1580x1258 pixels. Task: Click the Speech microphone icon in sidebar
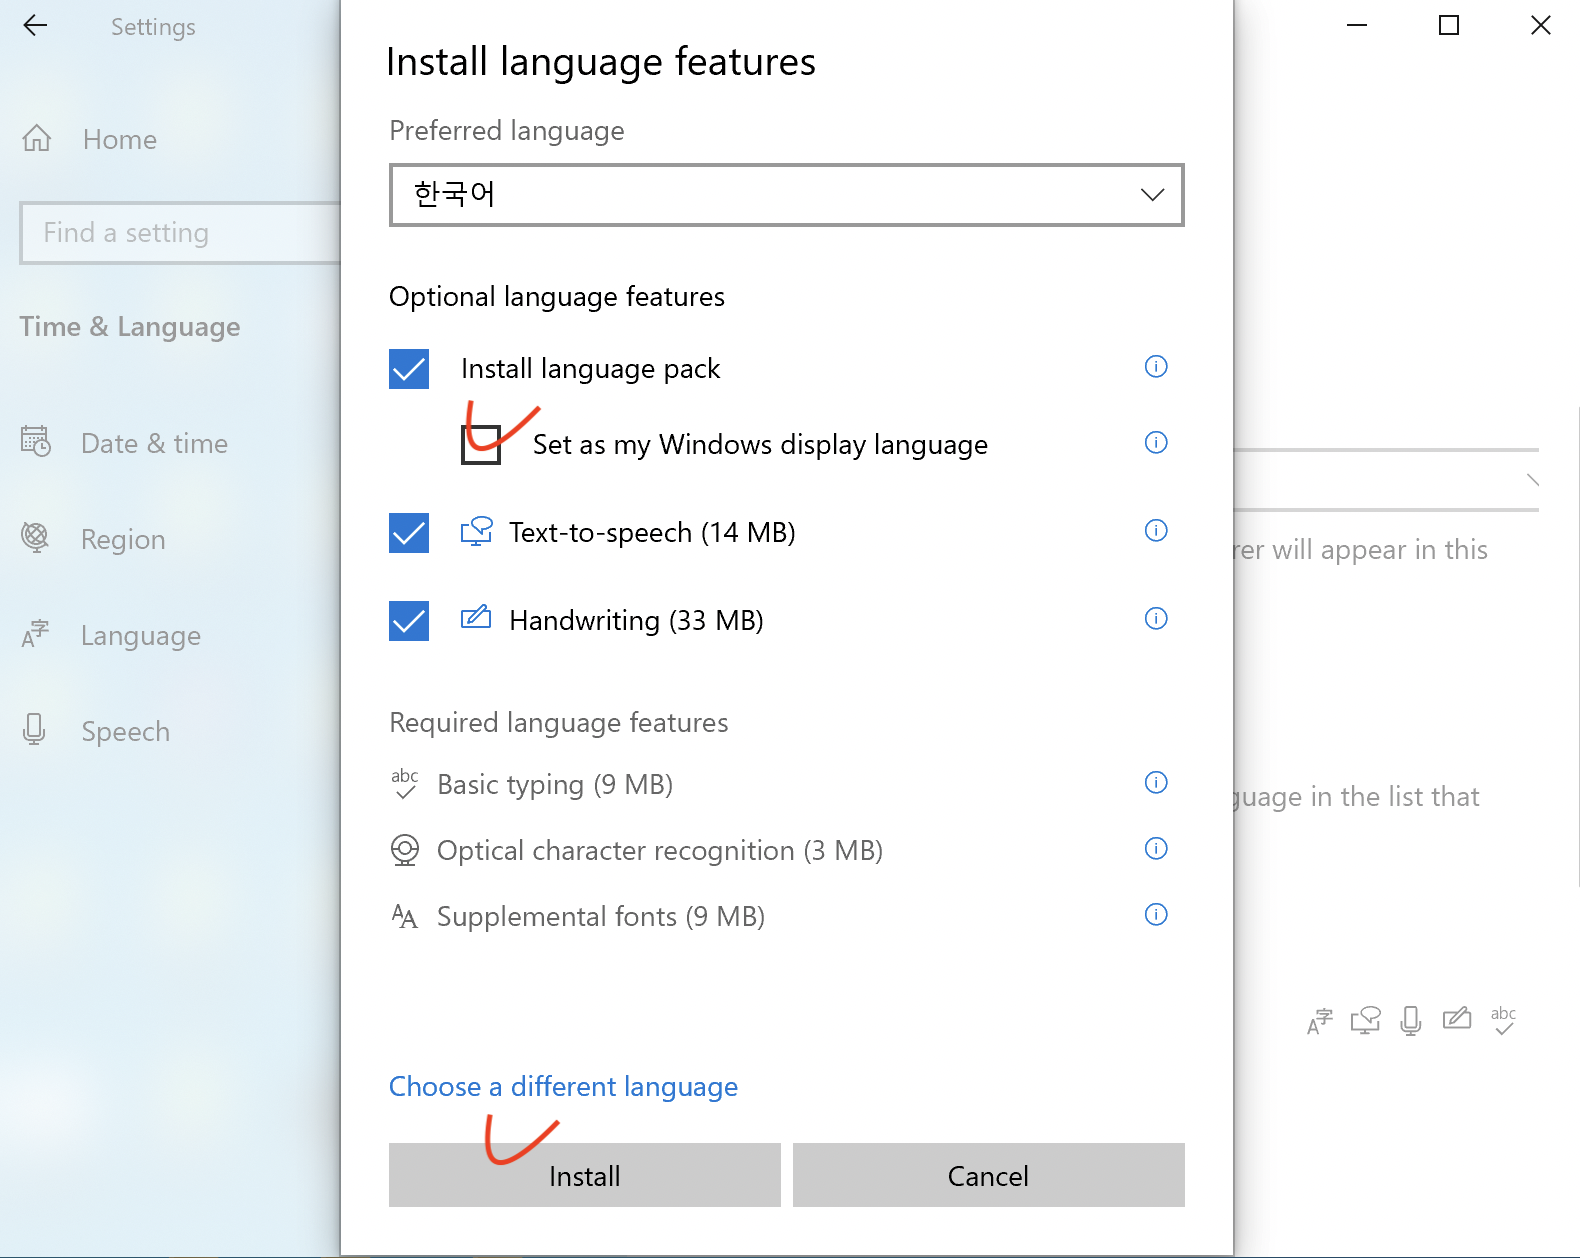click(34, 730)
